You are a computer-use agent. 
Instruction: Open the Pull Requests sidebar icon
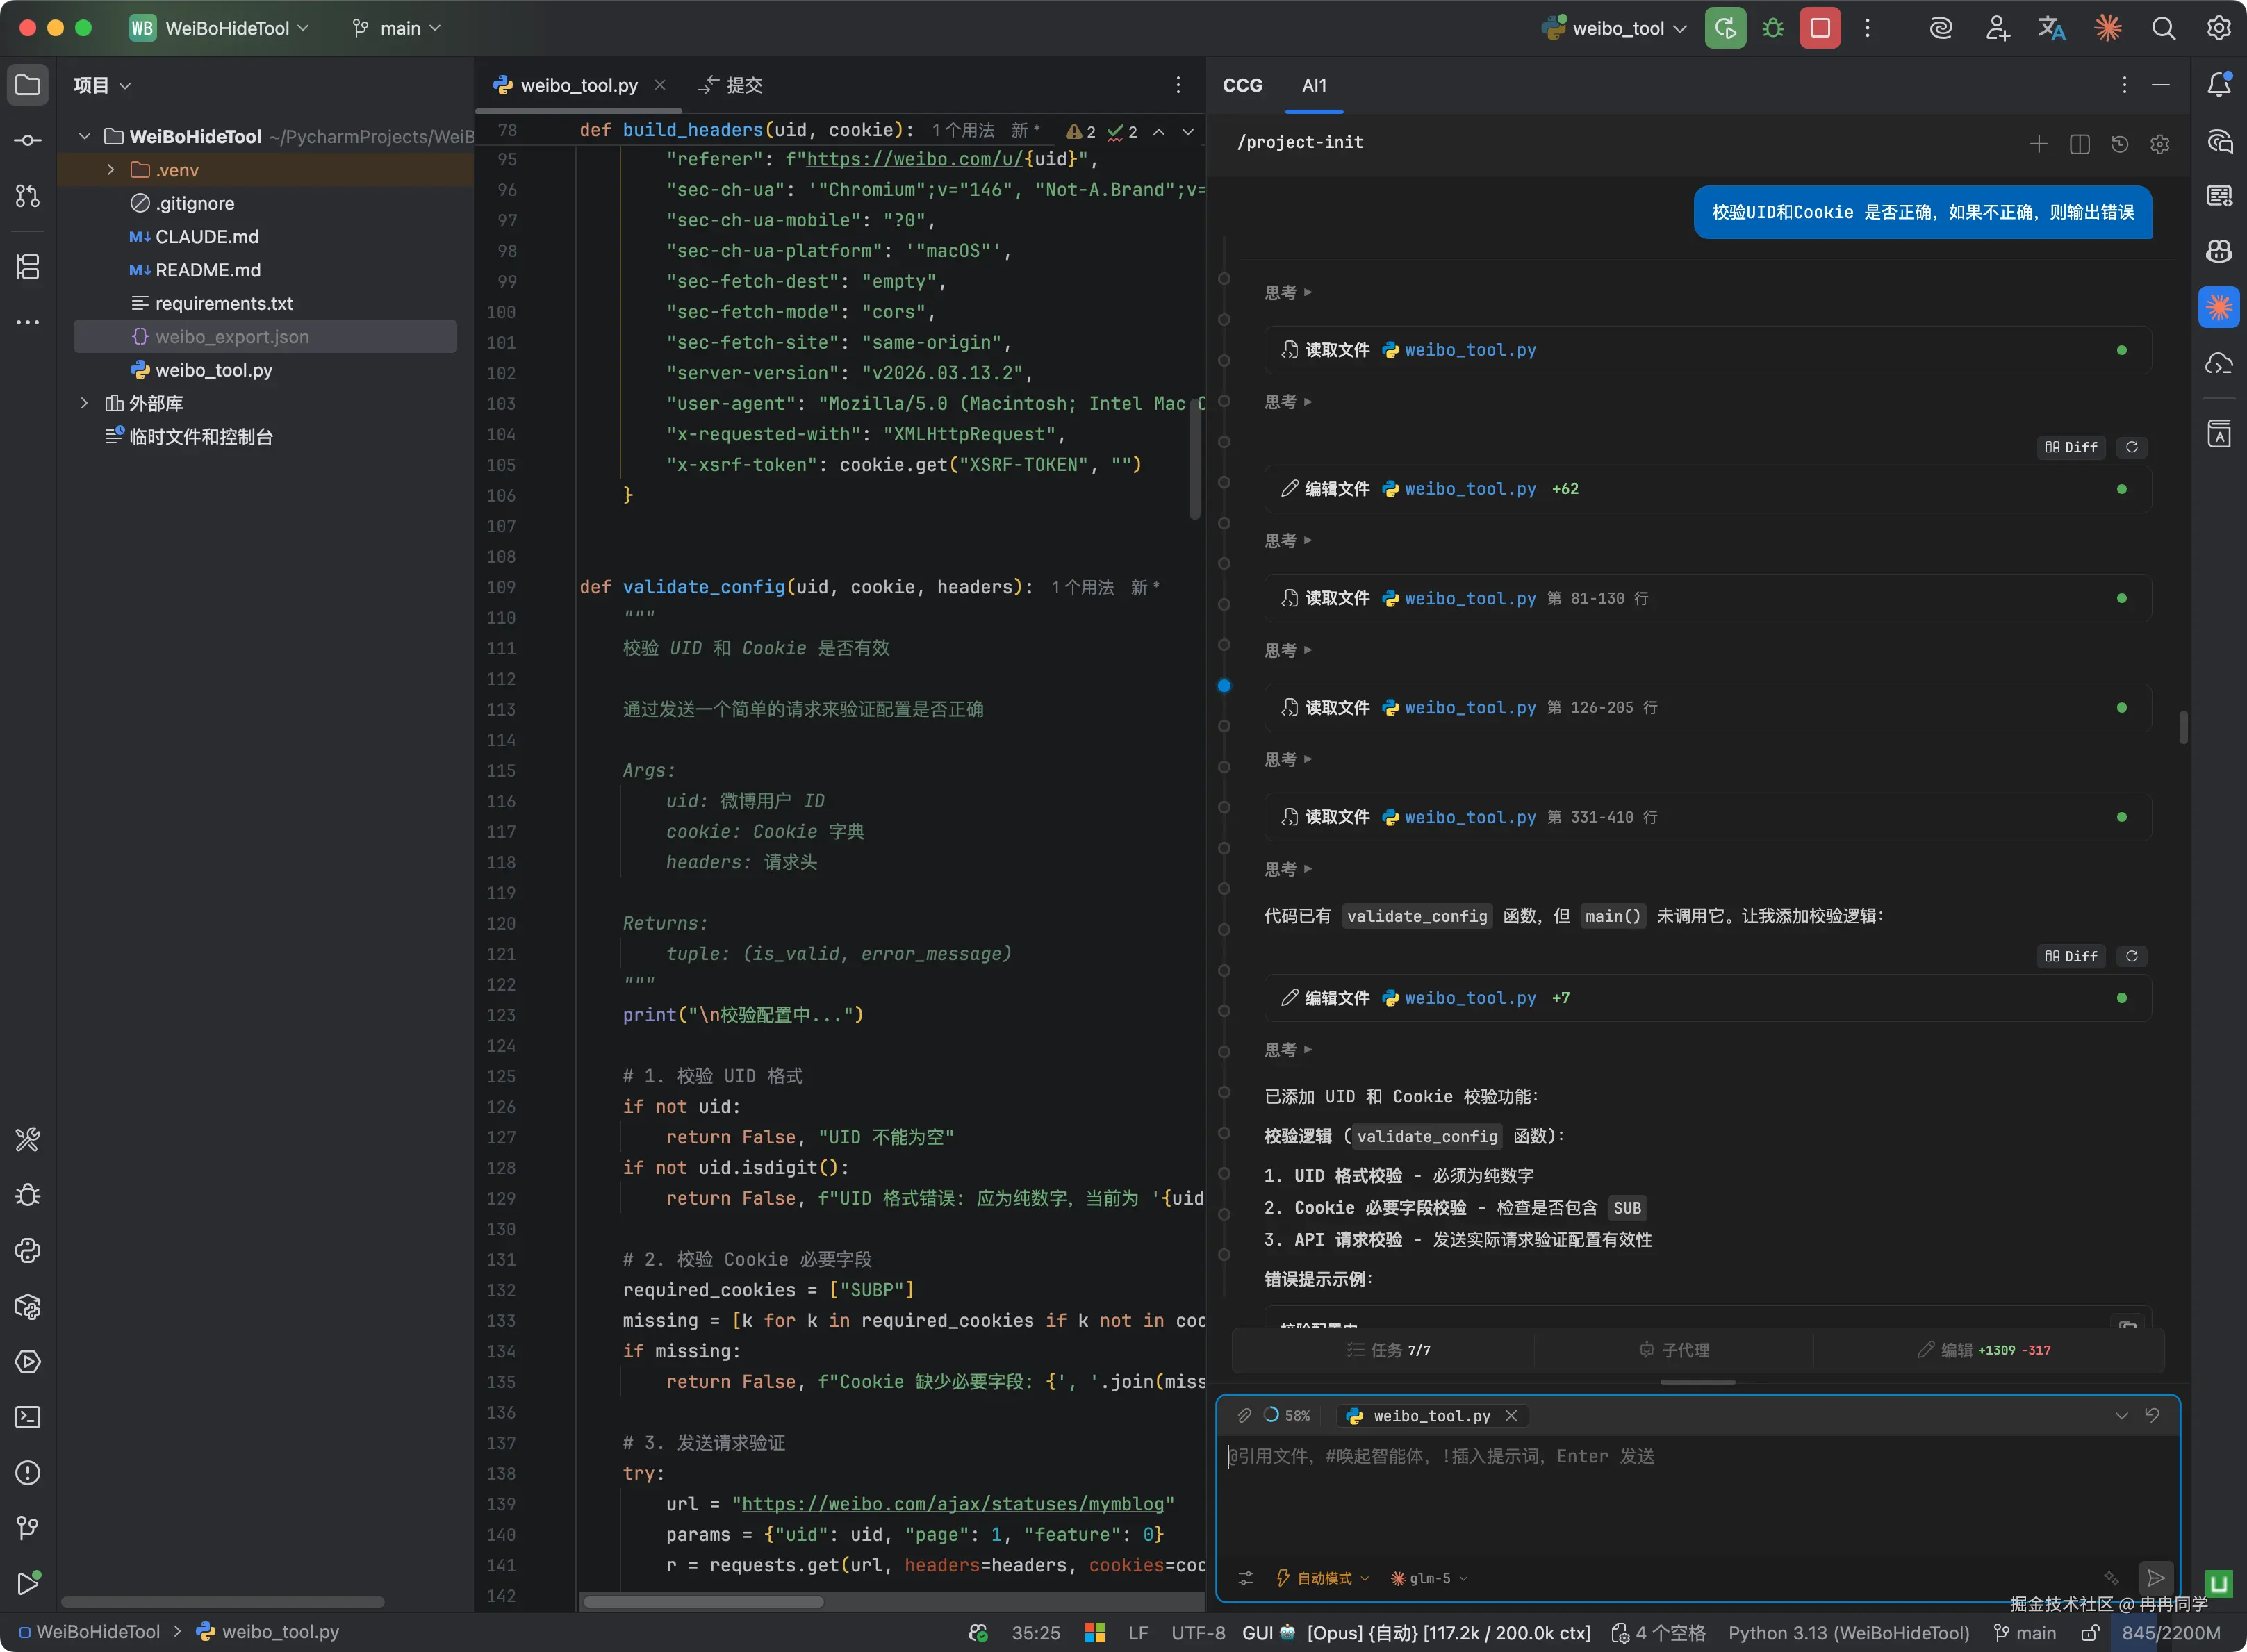[x=28, y=196]
